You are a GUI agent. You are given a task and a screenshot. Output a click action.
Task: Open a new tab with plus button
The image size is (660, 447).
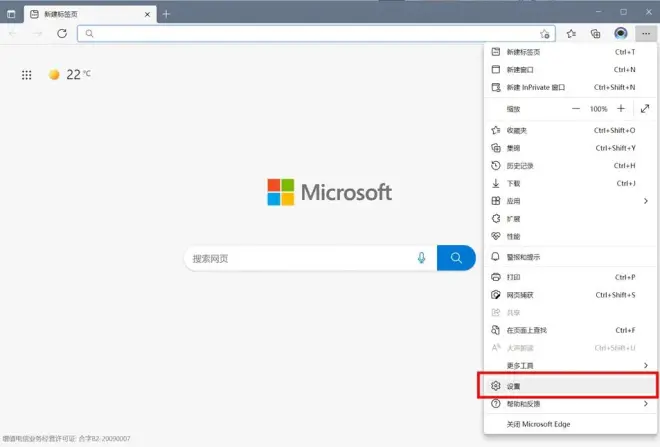(166, 14)
